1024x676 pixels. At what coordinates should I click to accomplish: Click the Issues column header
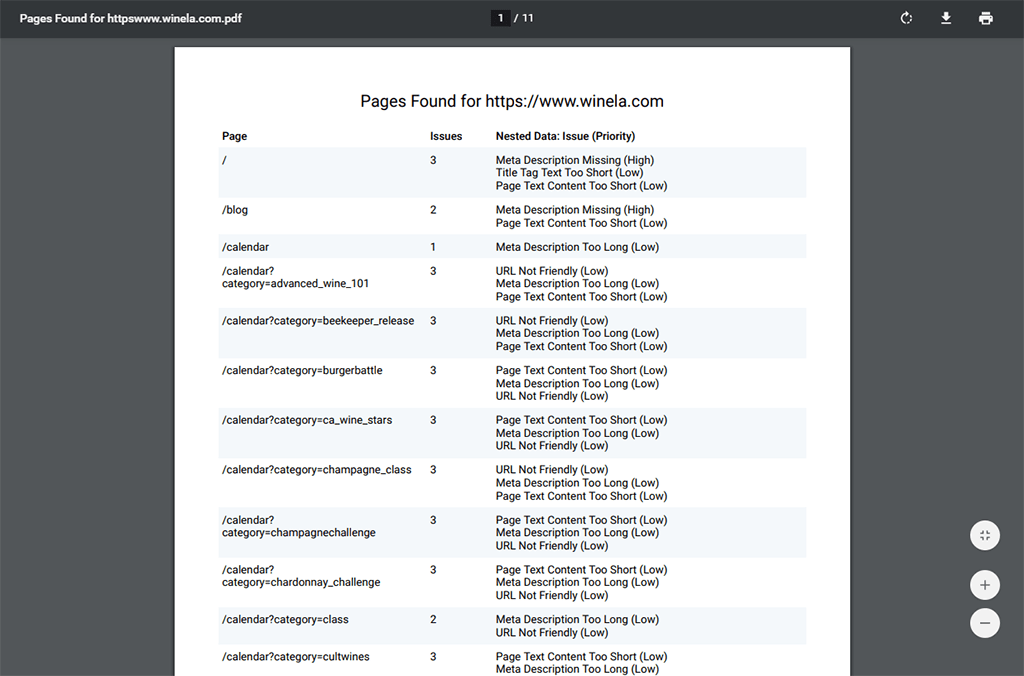(x=446, y=136)
